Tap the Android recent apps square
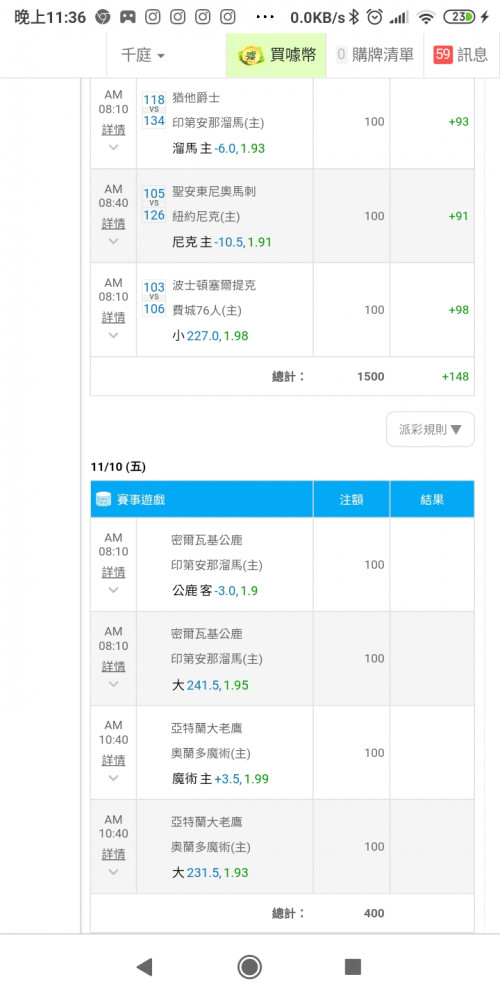500x1000 pixels. click(x=353, y=967)
